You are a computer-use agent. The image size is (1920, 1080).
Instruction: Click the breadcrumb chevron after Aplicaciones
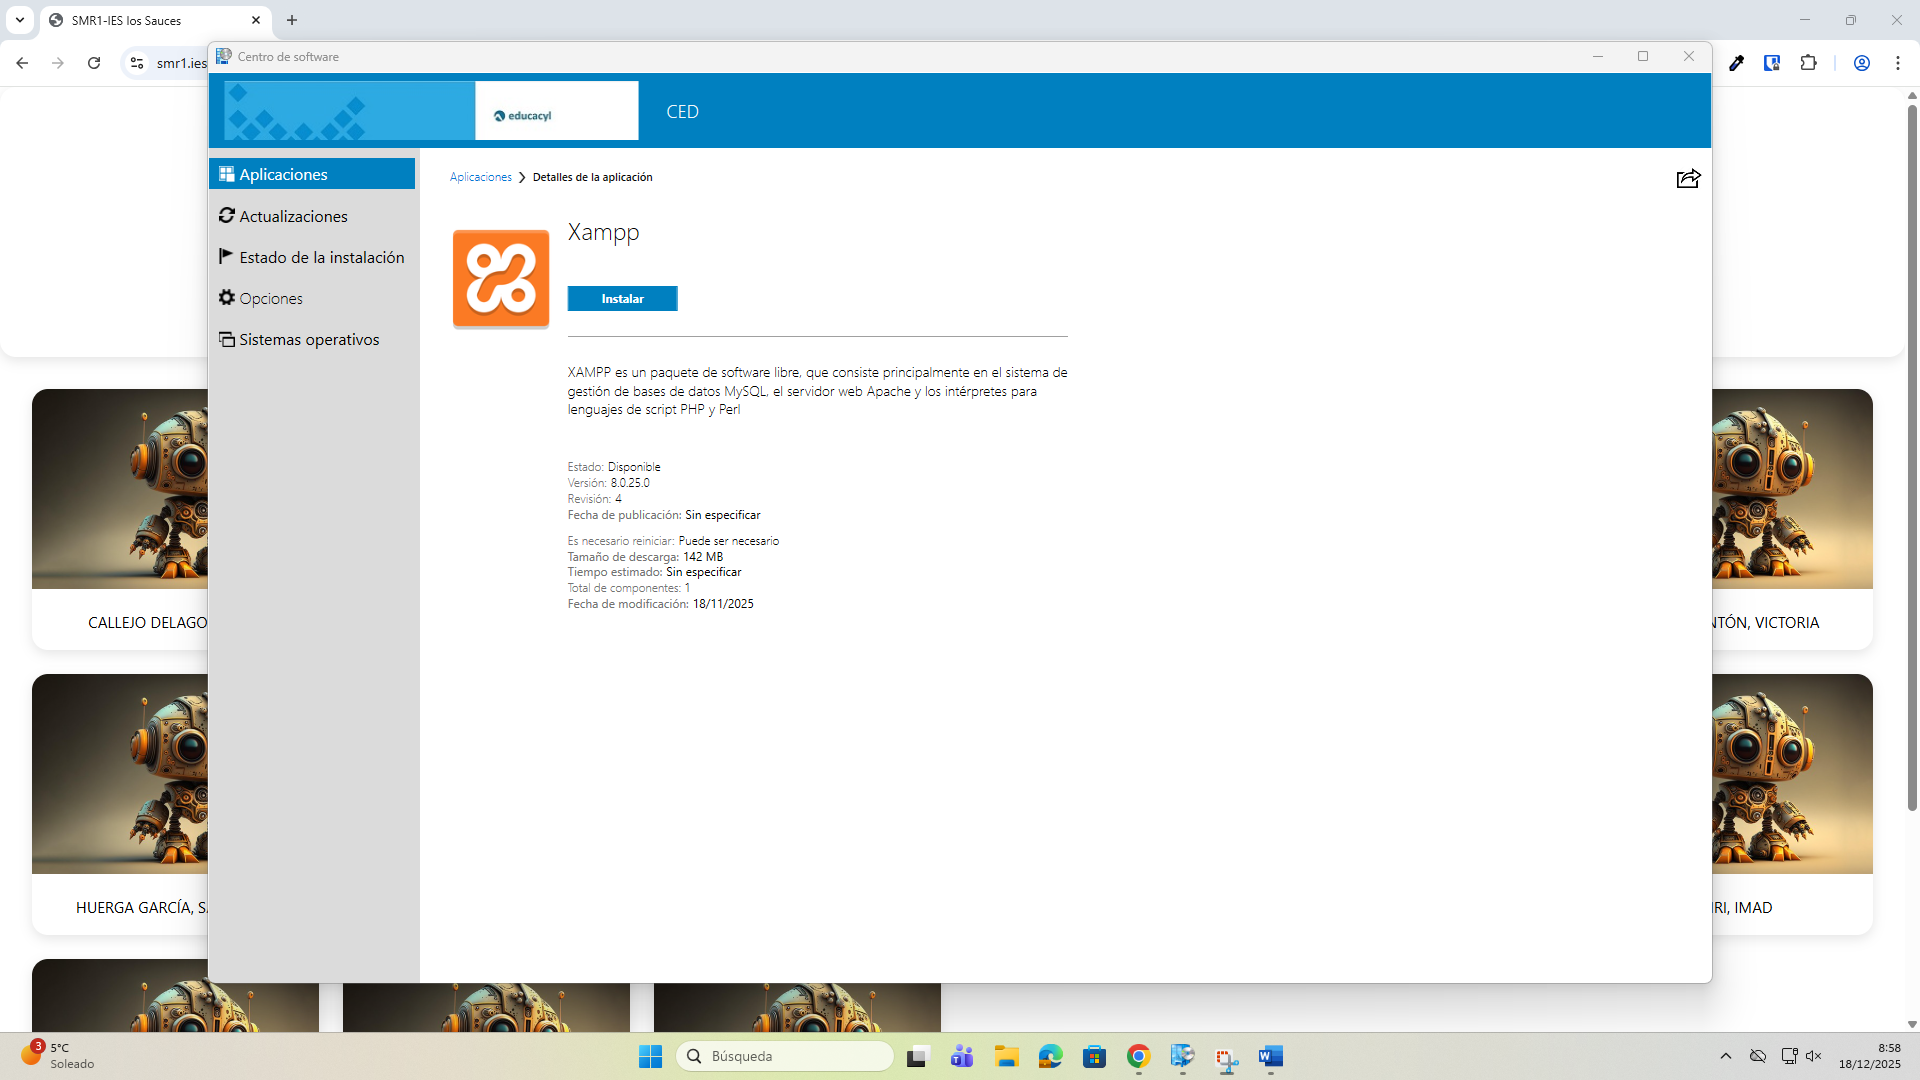521,177
